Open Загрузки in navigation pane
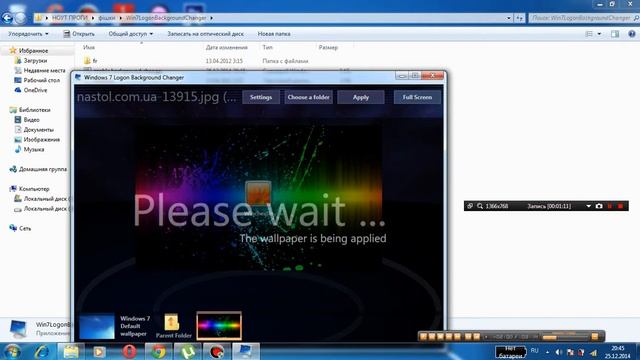The height and width of the screenshot is (360, 640). point(35,60)
